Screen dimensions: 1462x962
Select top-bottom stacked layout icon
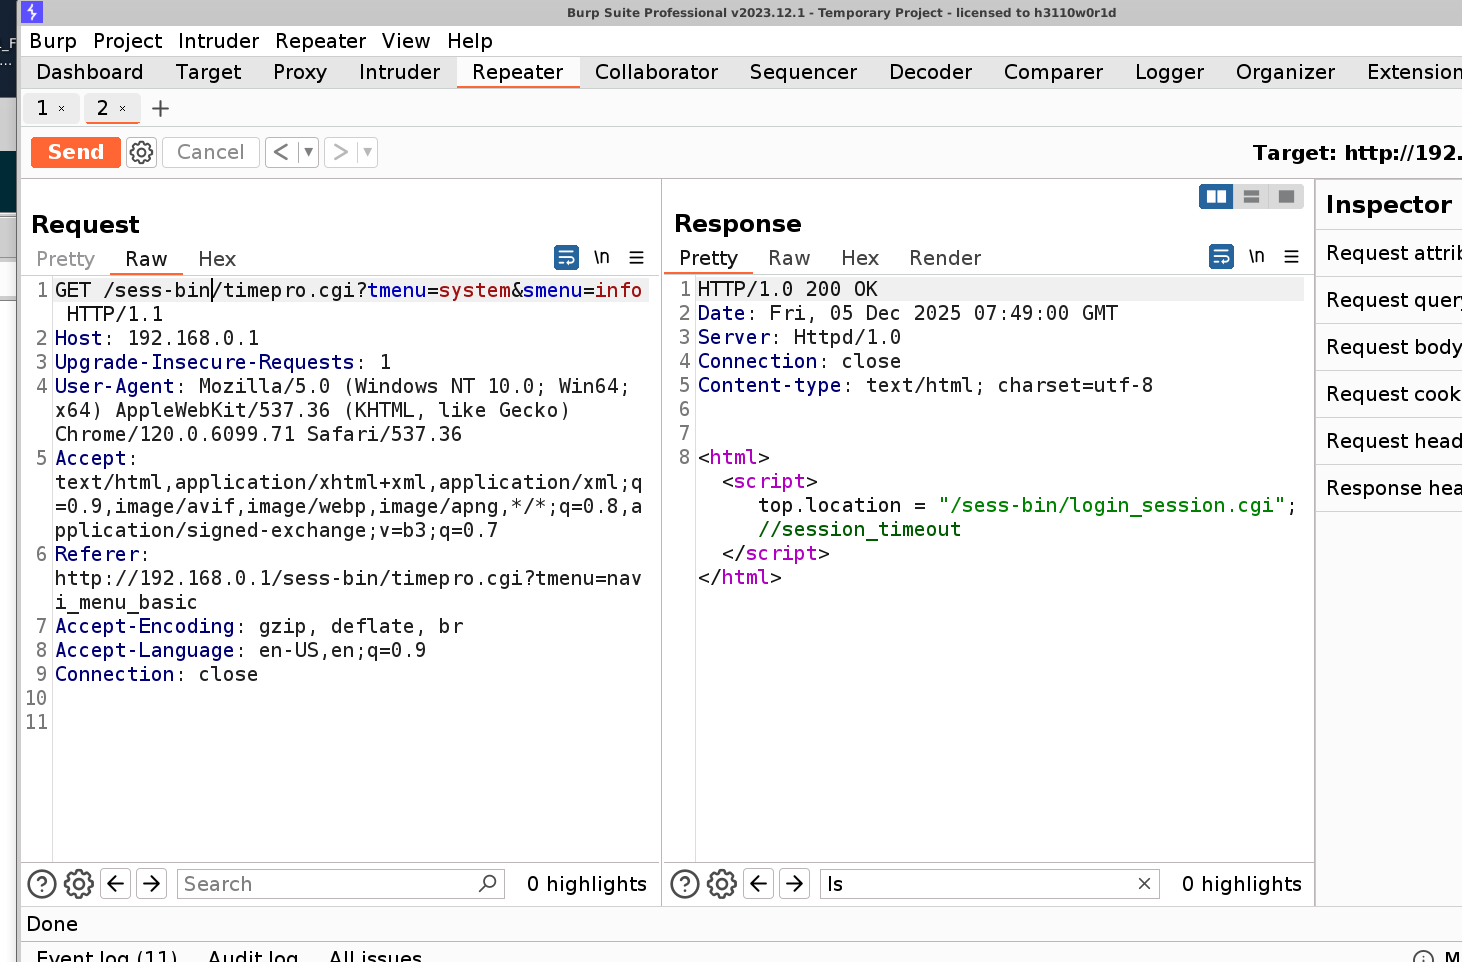[x=1251, y=197]
